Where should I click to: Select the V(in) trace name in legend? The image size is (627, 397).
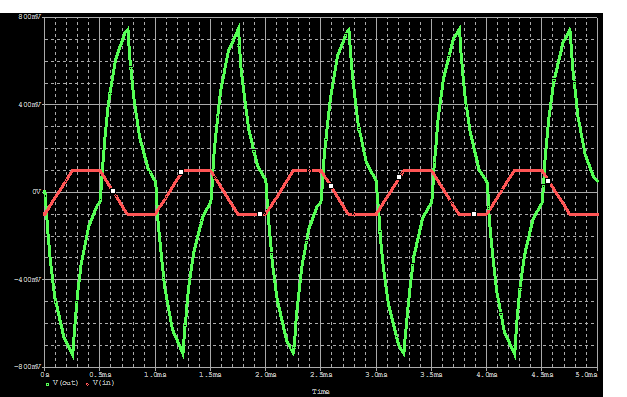(104, 383)
